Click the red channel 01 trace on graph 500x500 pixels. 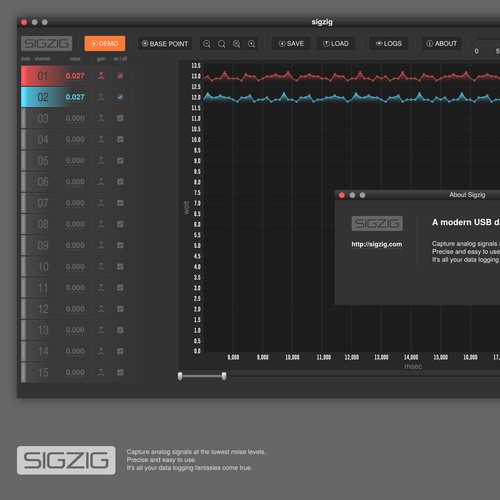pyautogui.click(x=352, y=78)
